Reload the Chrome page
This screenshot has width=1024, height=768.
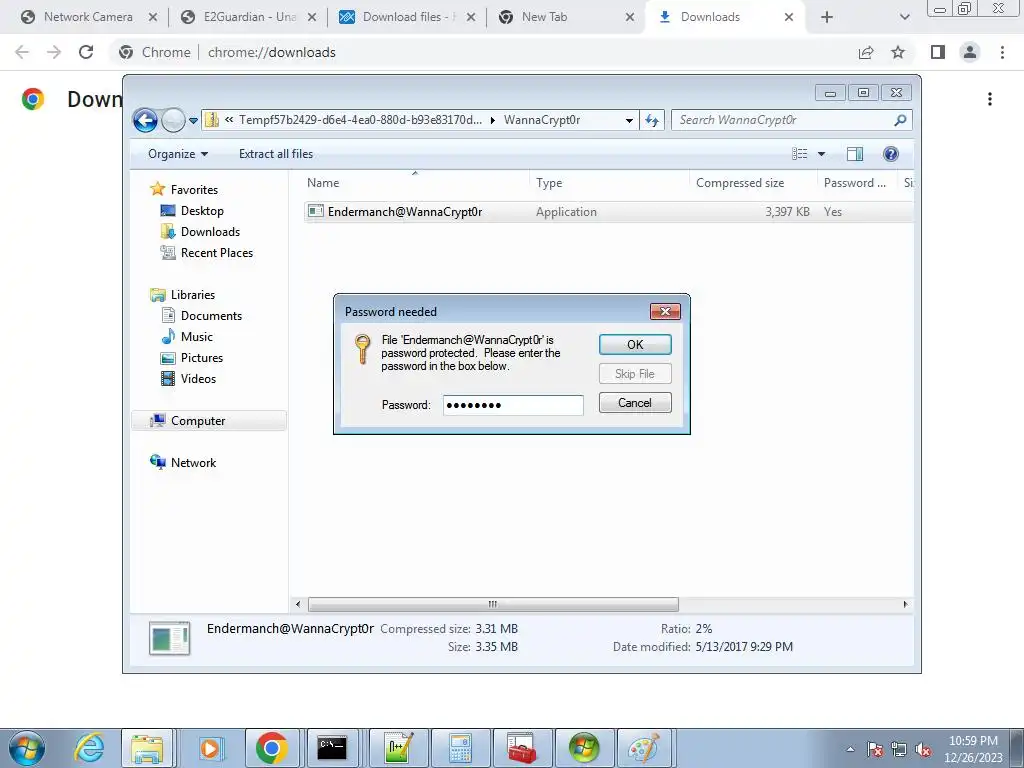pos(86,52)
